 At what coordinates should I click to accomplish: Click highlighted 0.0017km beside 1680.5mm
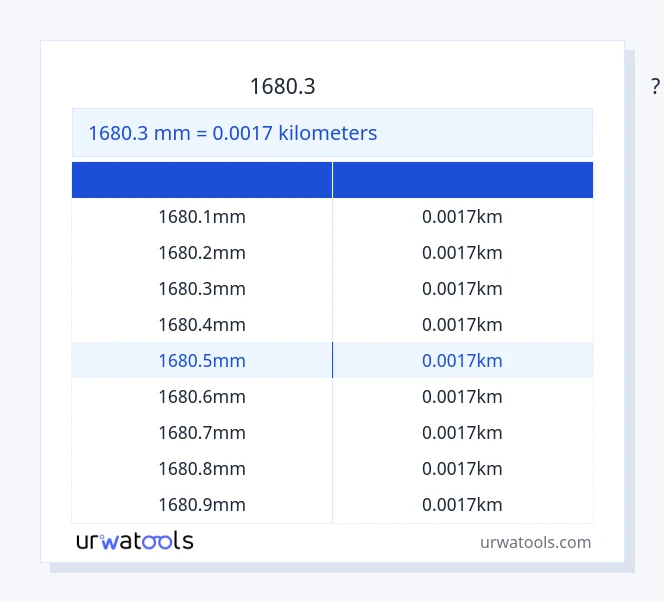click(x=462, y=361)
